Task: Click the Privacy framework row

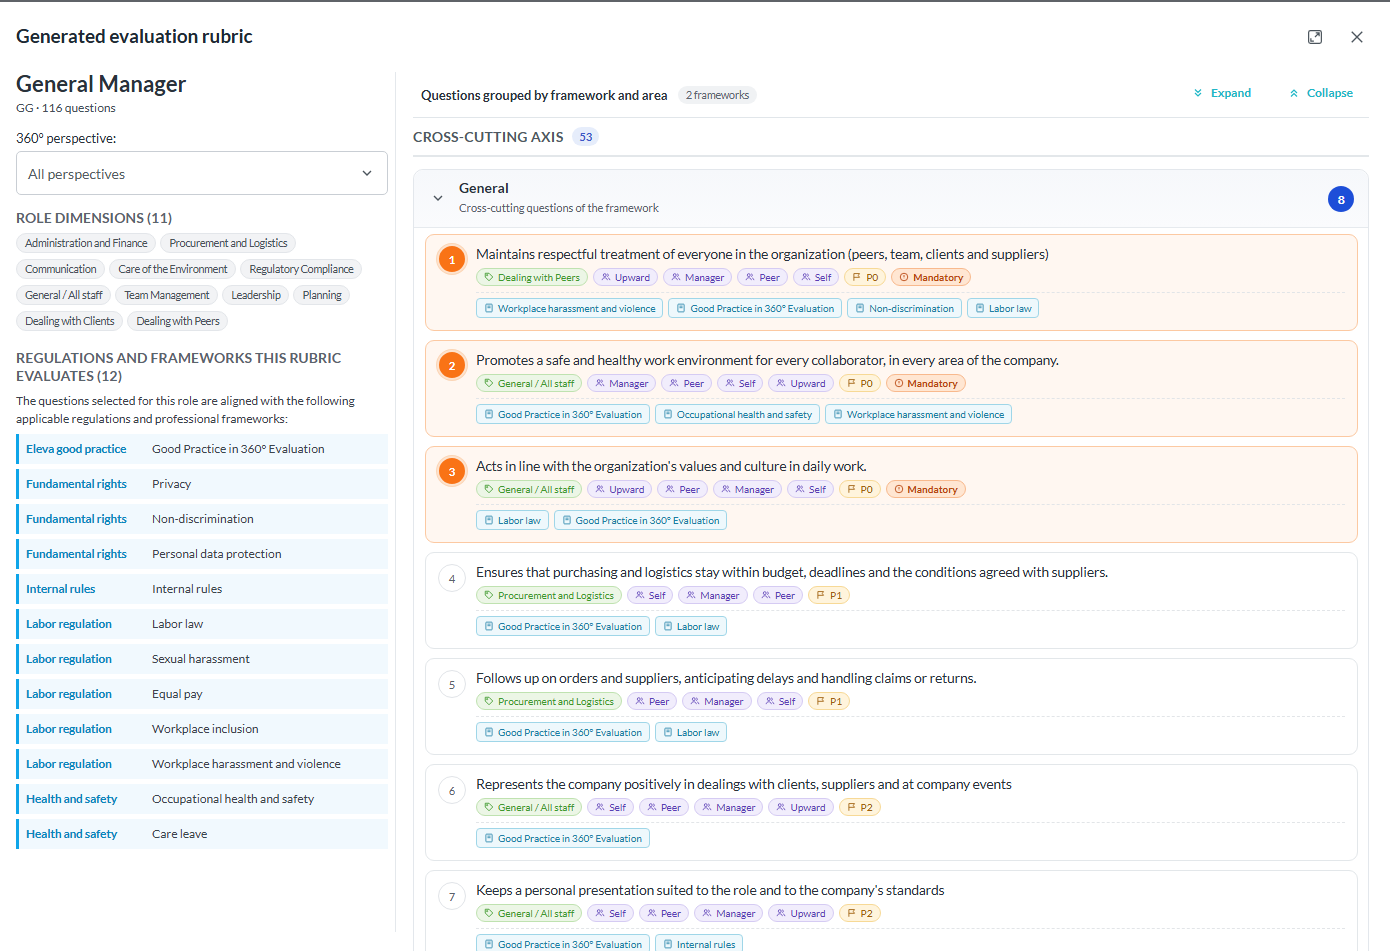Action: [x=202, y=484]
